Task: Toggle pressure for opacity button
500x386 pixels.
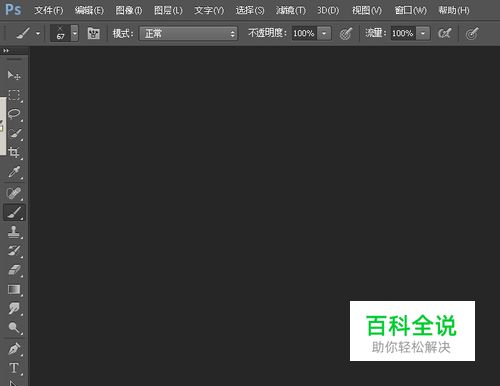Action: (x=346, y=33)
